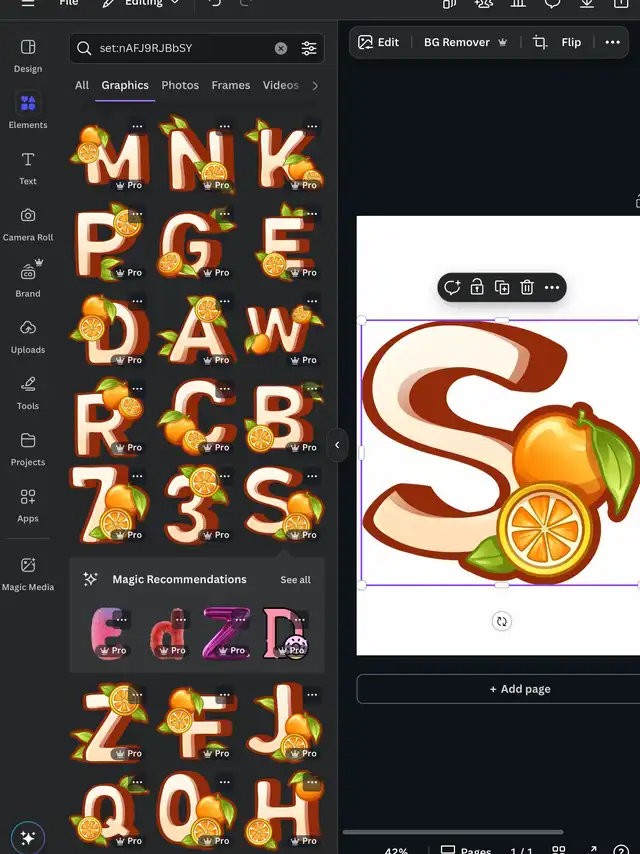Open the Editing mode dropdown
Image resolution: width=640 pixels, height=854 pixels.
[x=142, y=3]
